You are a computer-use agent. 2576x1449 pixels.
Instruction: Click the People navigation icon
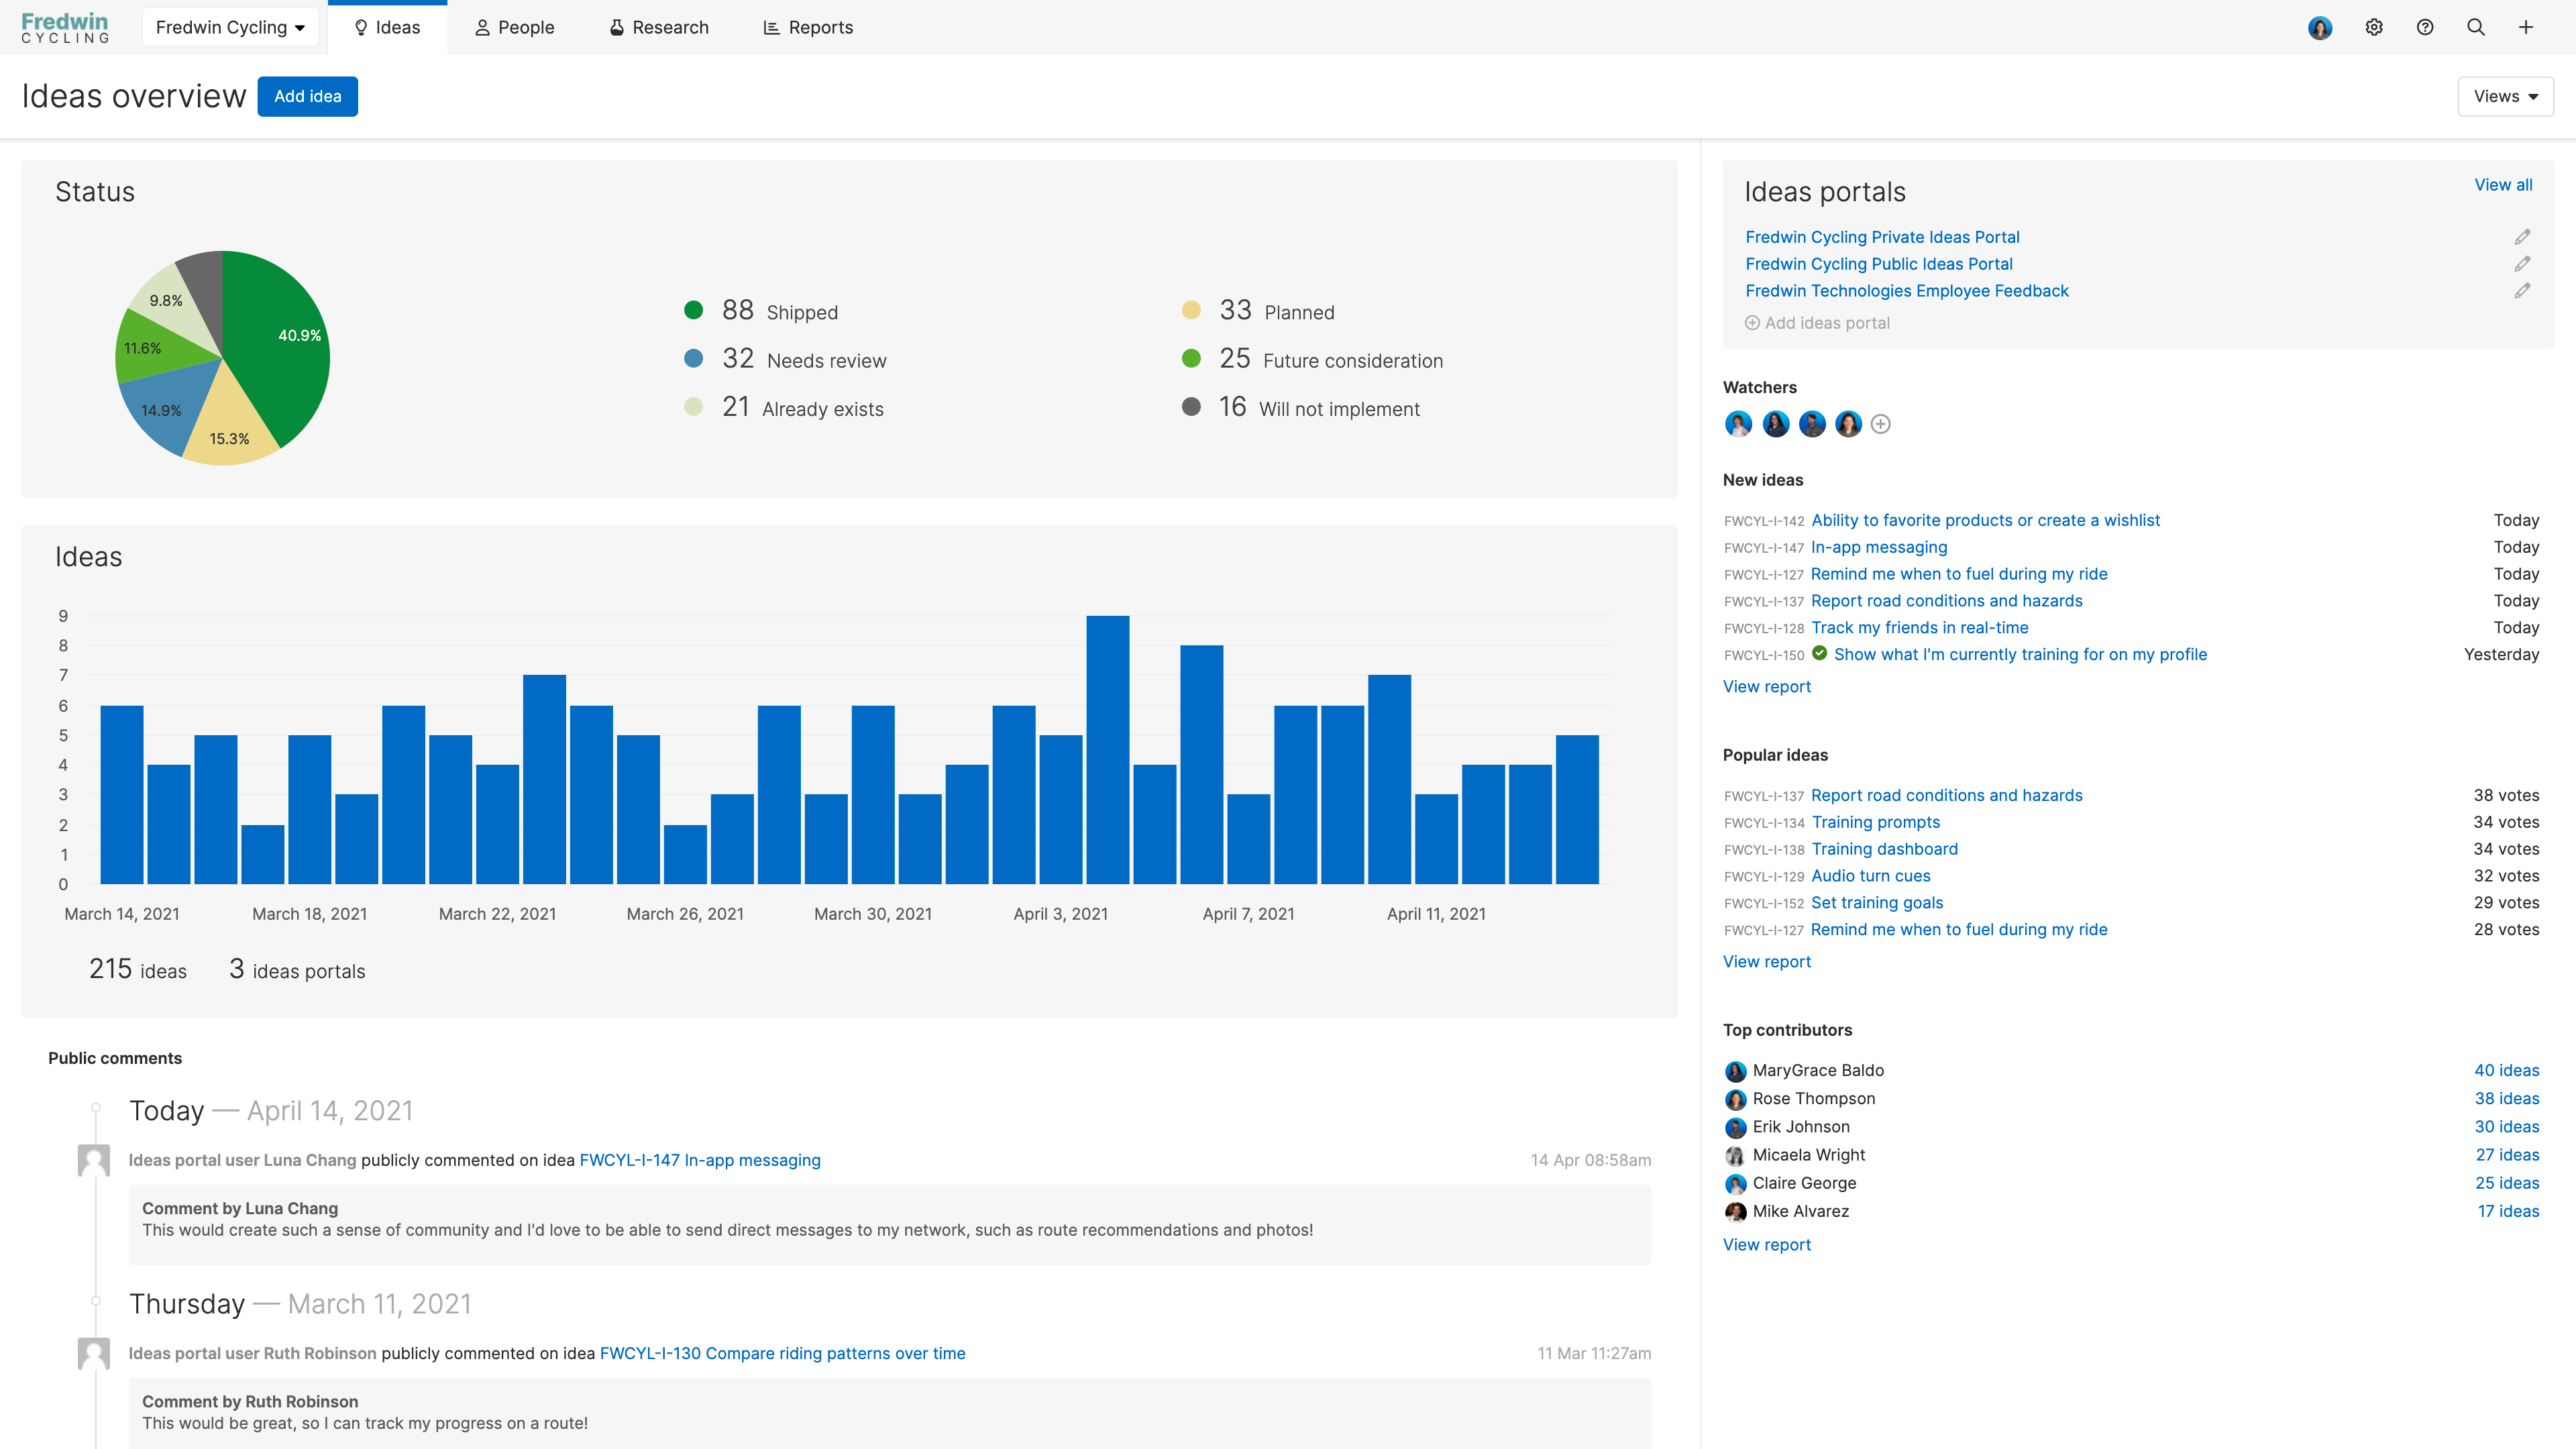481,27
